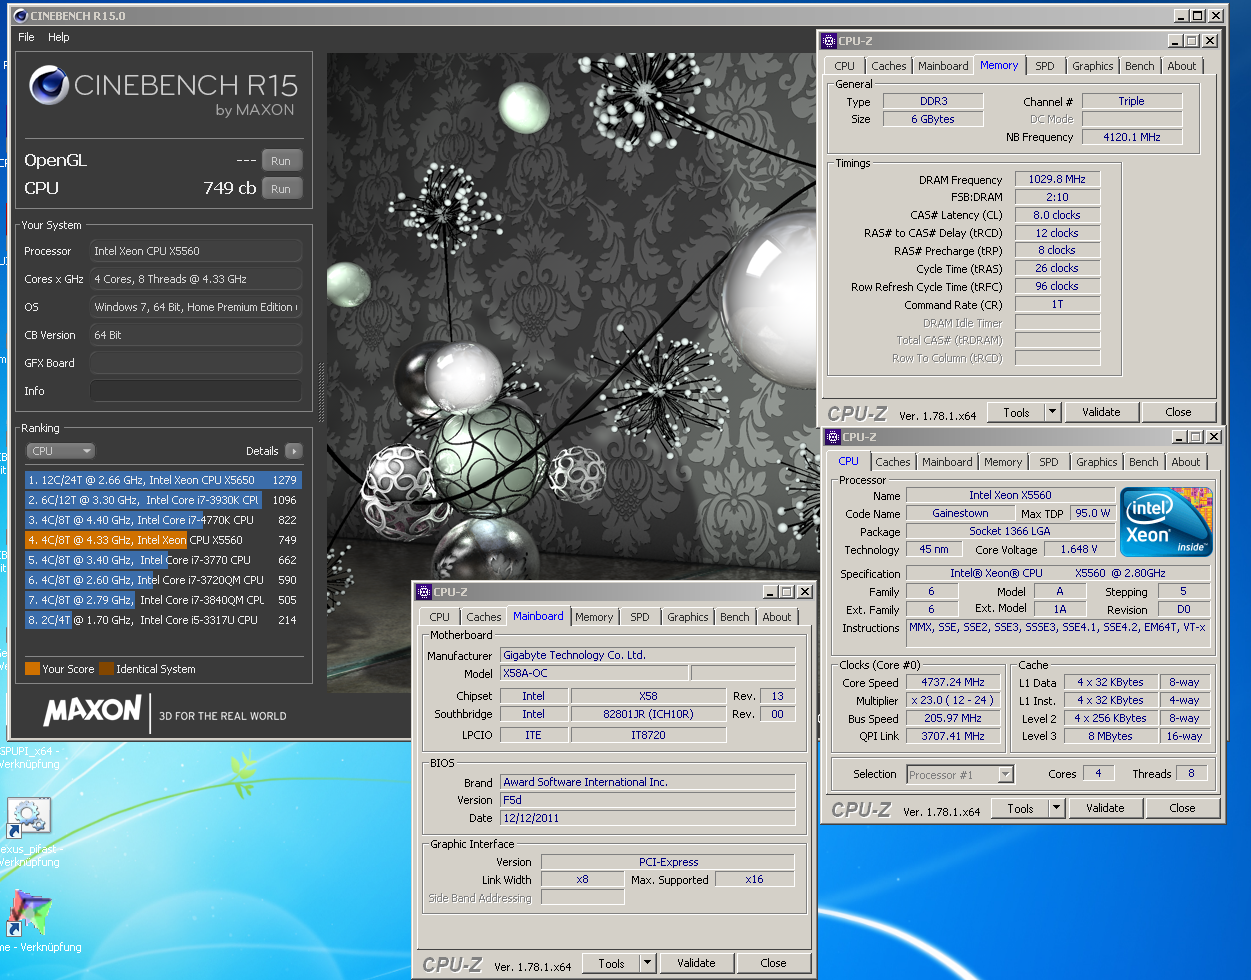Open the Graphics tab in the CPU-Z Memory window

point(1093,66)
